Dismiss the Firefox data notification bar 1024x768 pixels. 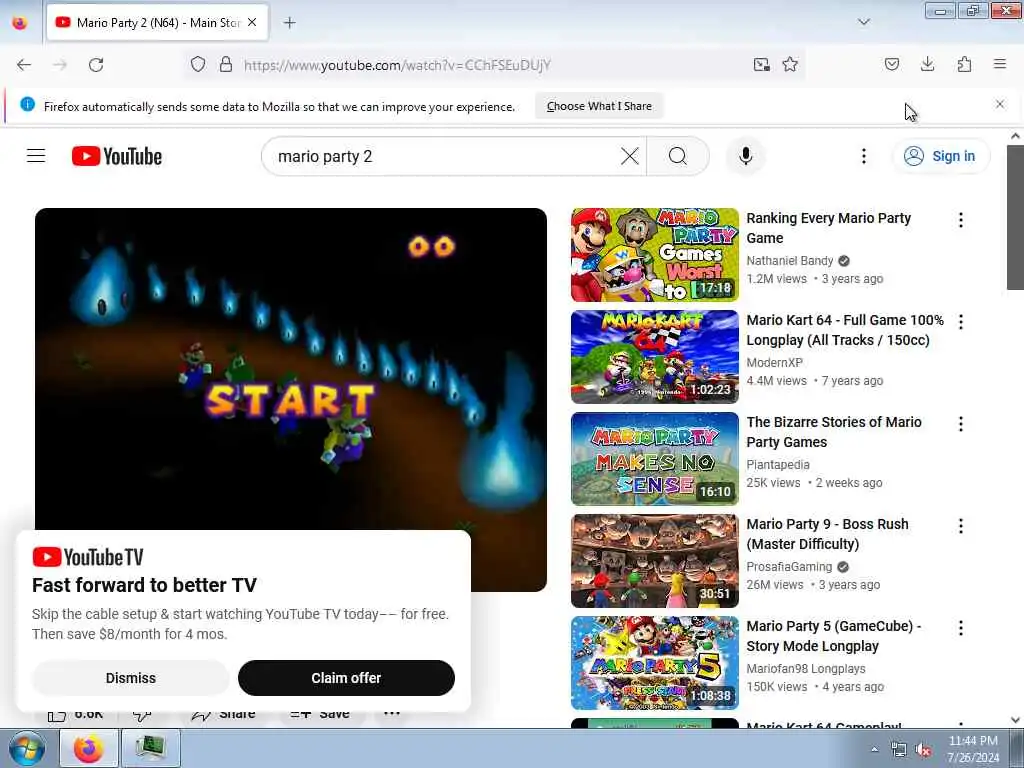tap(1000, 104)
